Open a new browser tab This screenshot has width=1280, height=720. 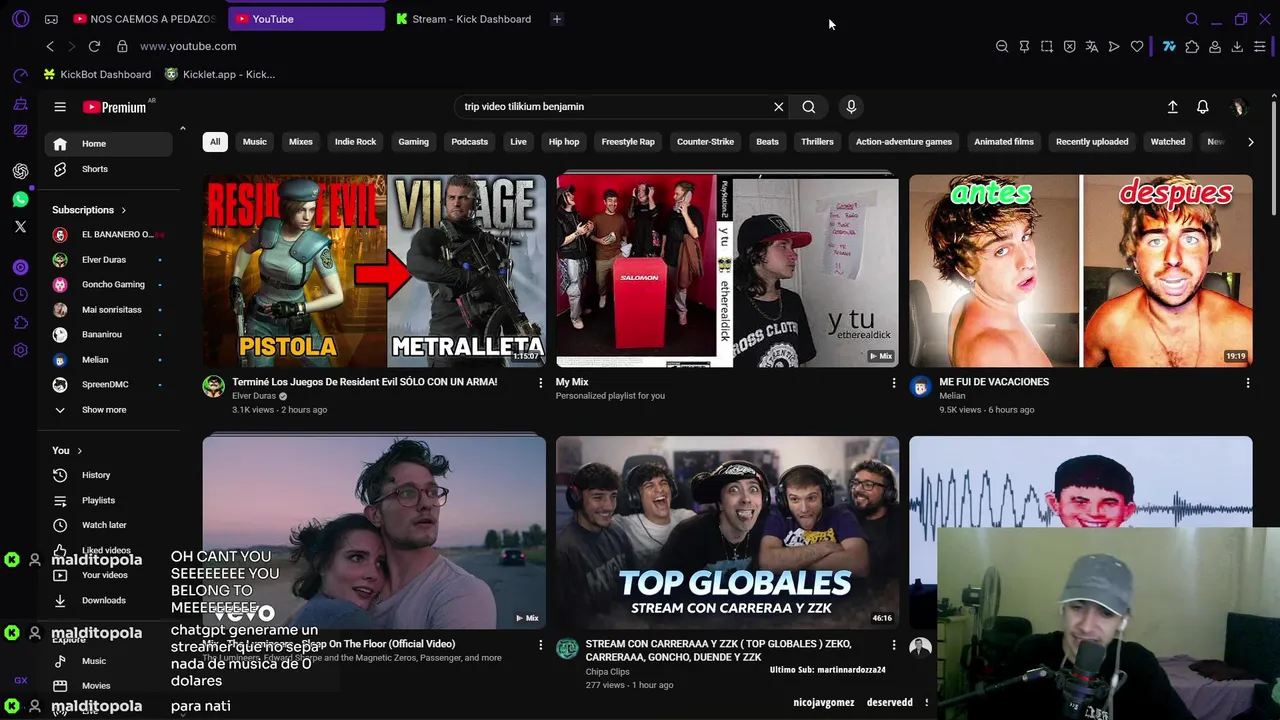tap(557, 19)
